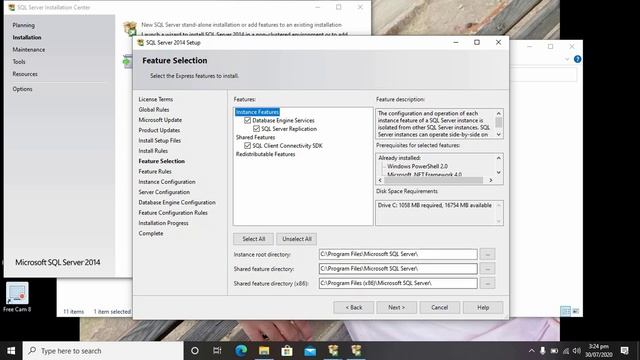Open Resources in Installation Center
Viewport: 640px width, 360px height.
[x=25, y=74]
